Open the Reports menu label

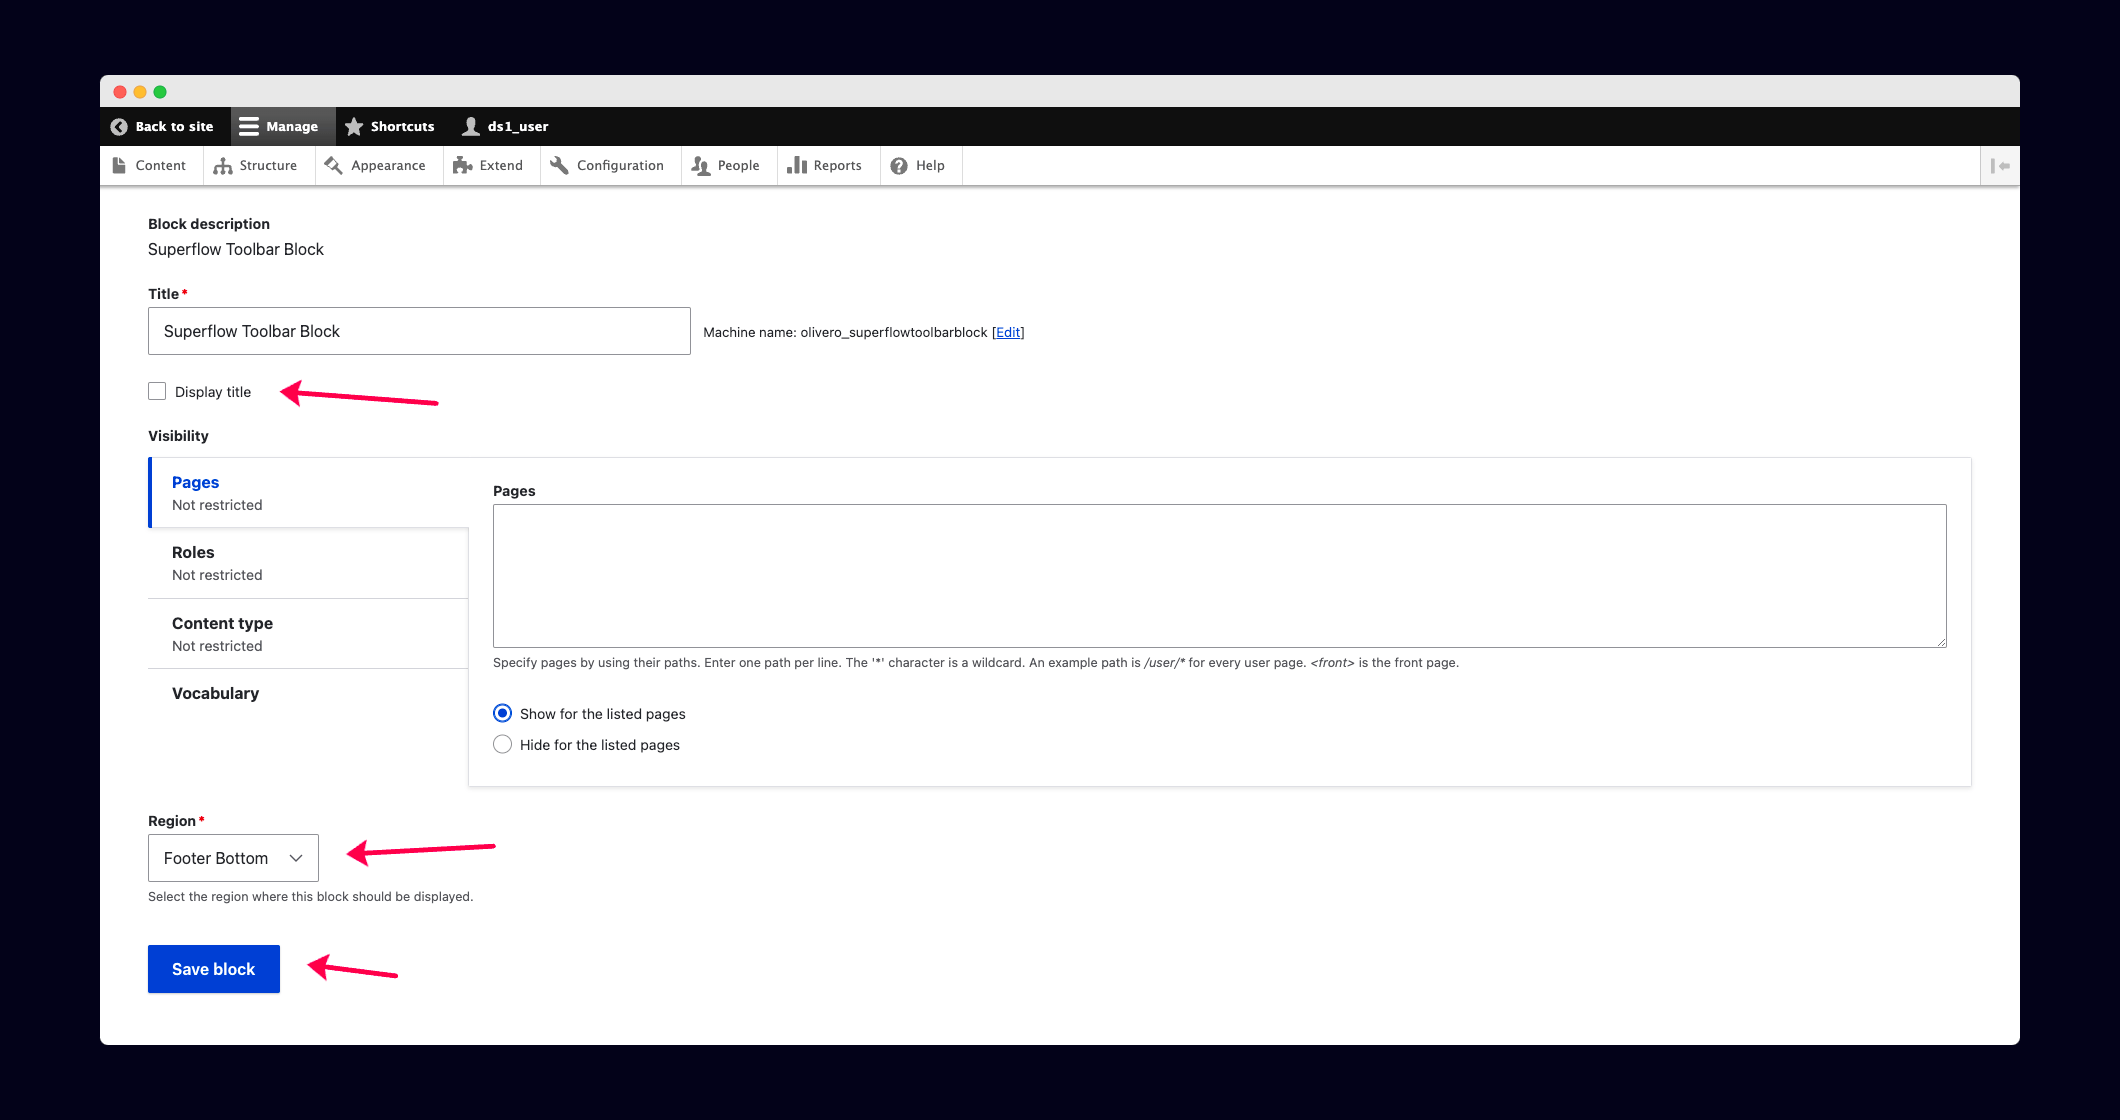[x=838, y=166]
